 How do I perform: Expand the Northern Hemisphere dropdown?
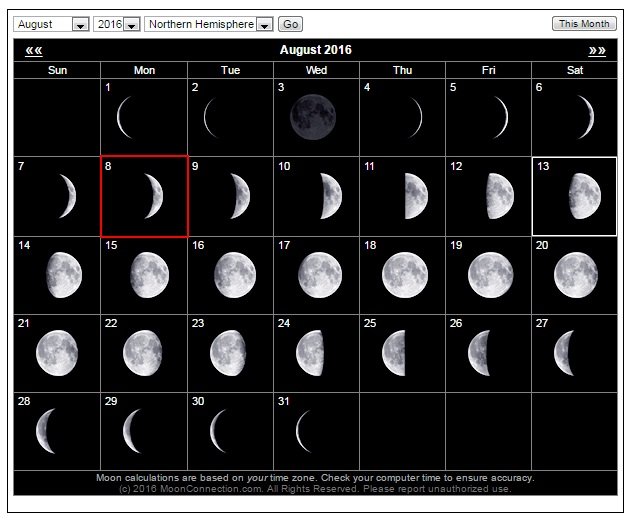click(209, 24)
